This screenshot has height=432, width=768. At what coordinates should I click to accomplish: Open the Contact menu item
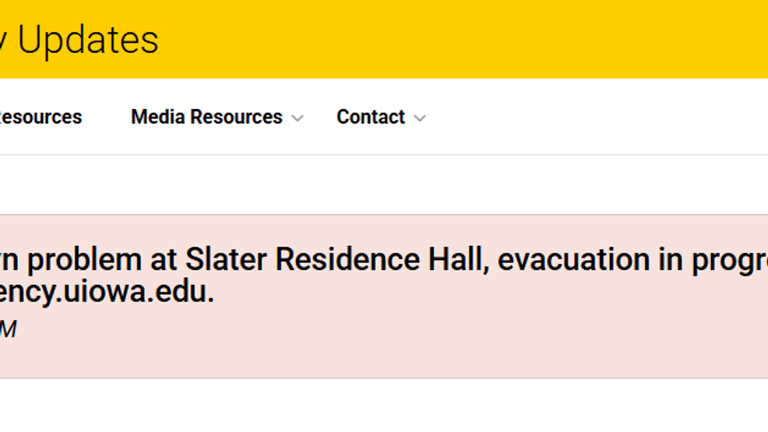[370, 117]
